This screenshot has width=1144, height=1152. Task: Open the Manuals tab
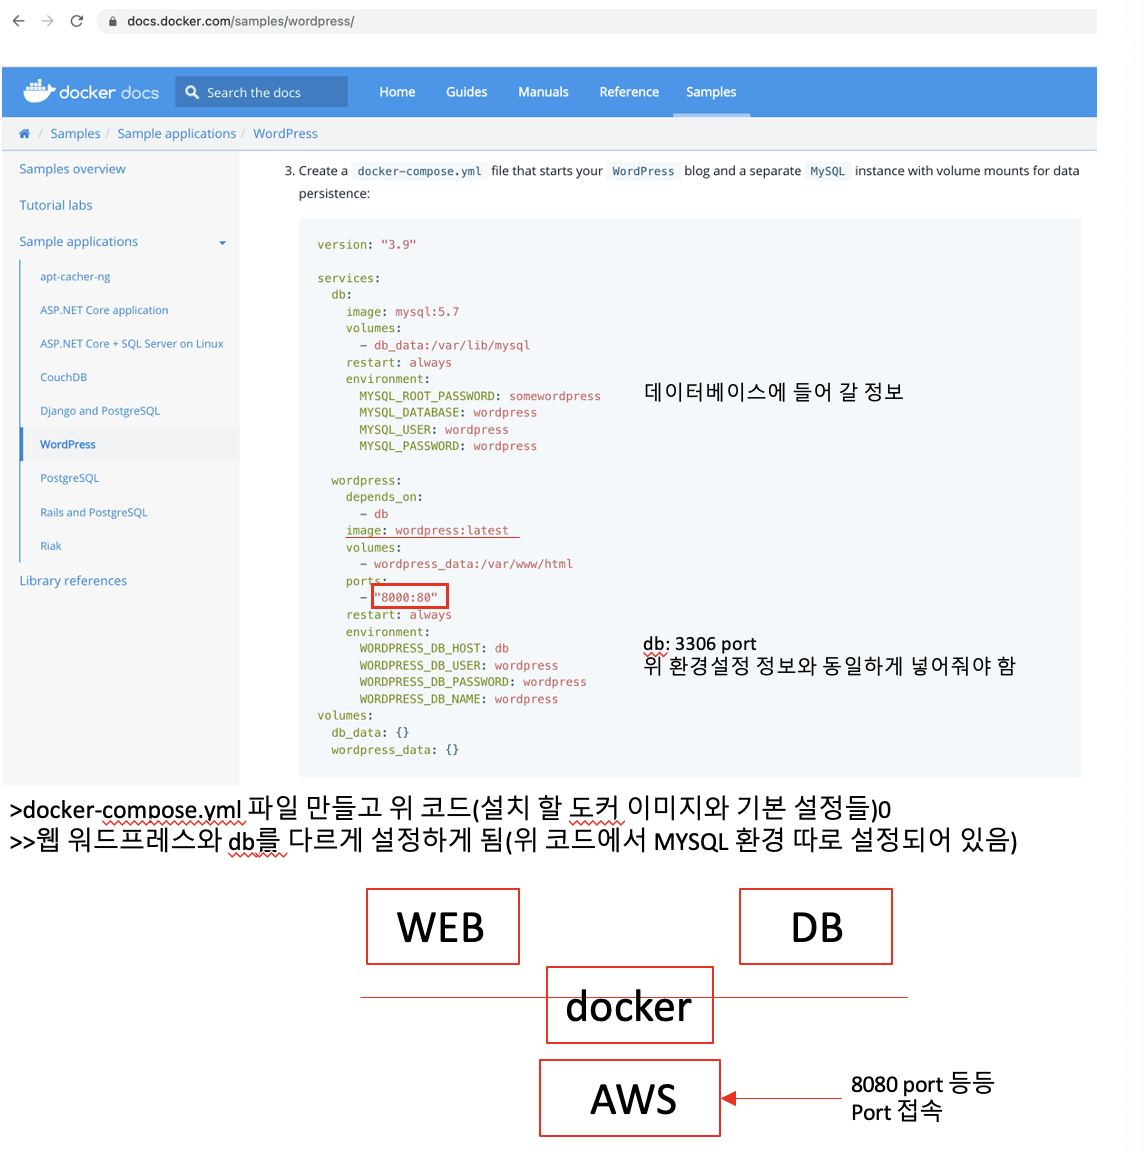[x=543, y=92]
